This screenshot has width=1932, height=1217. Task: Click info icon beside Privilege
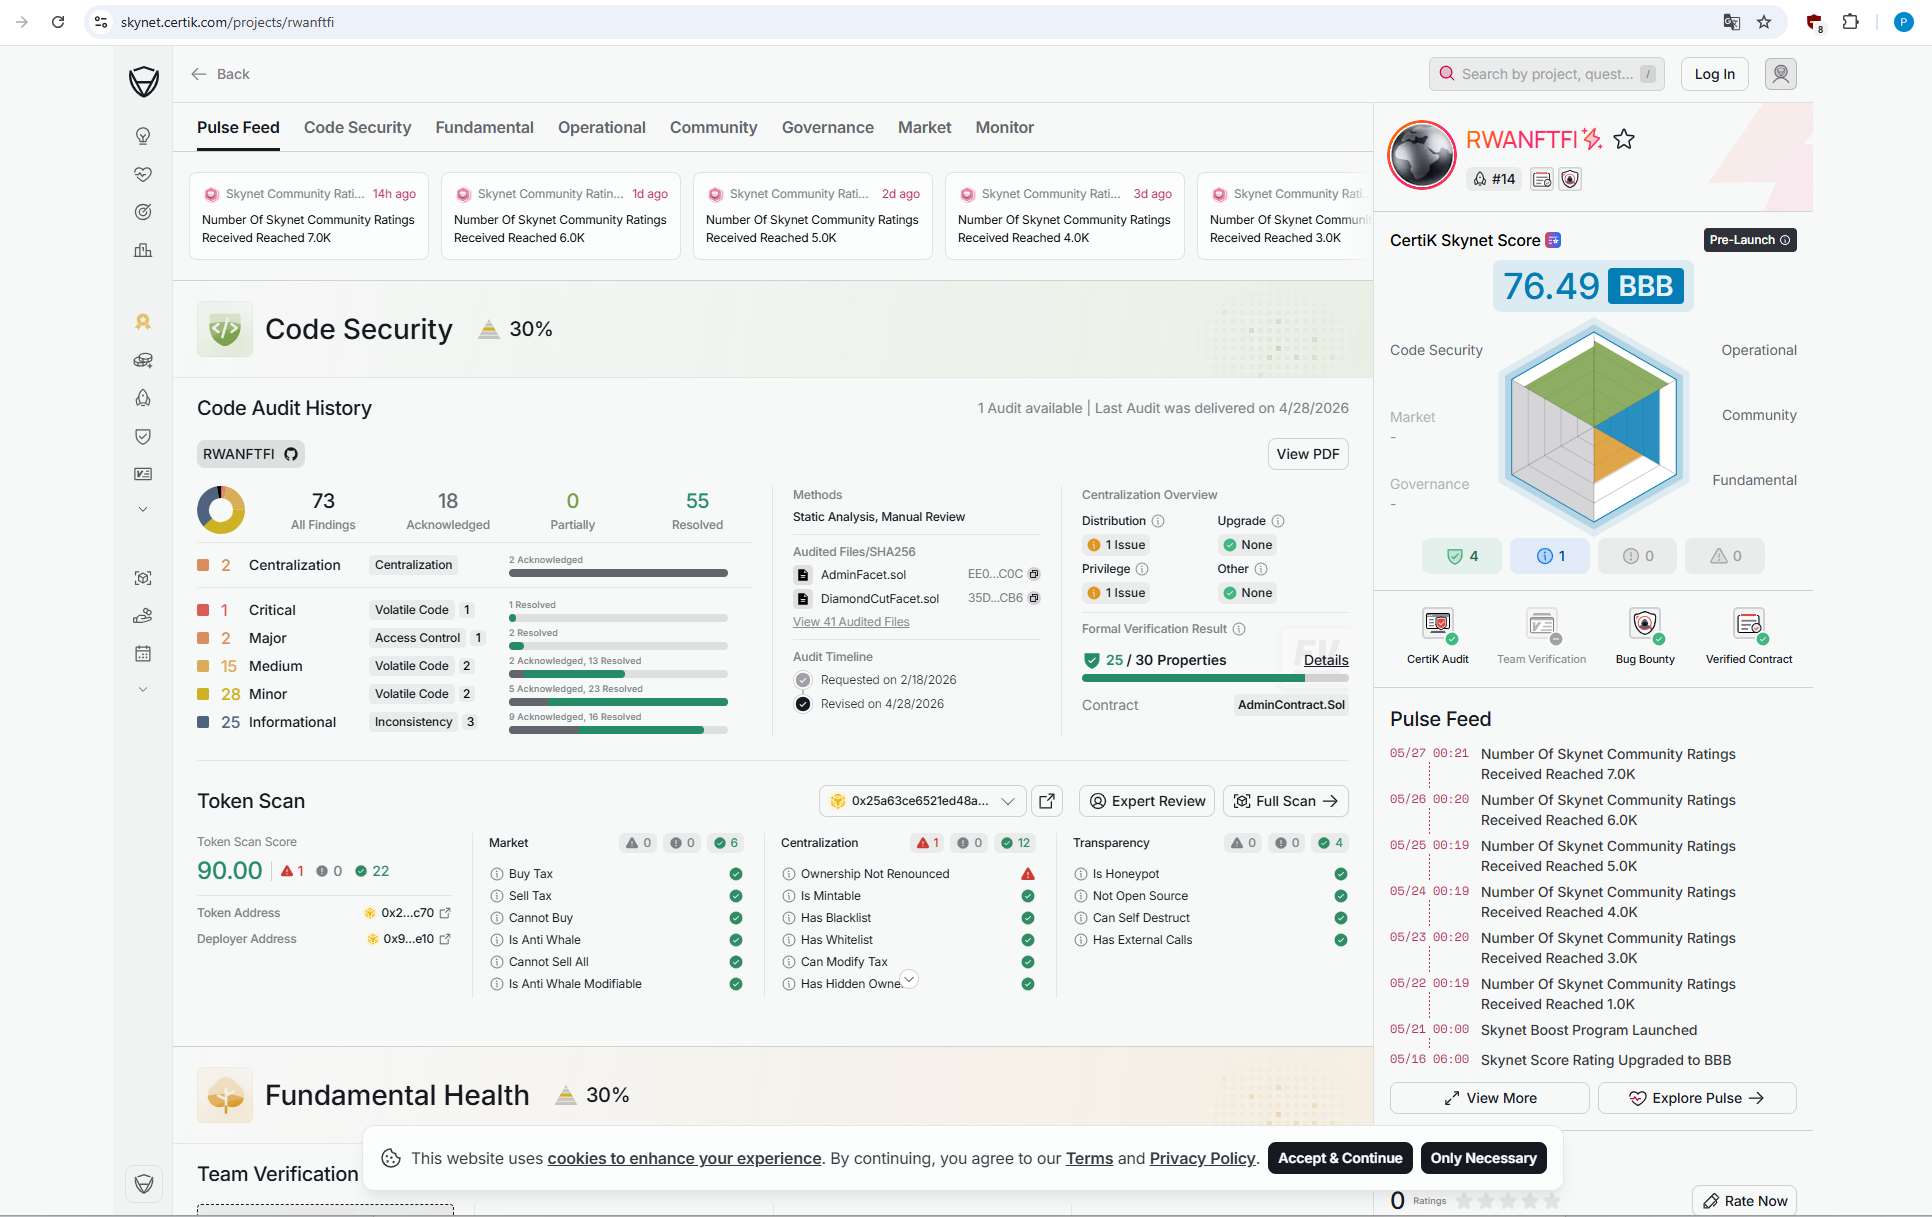(x=1142, y=569)
